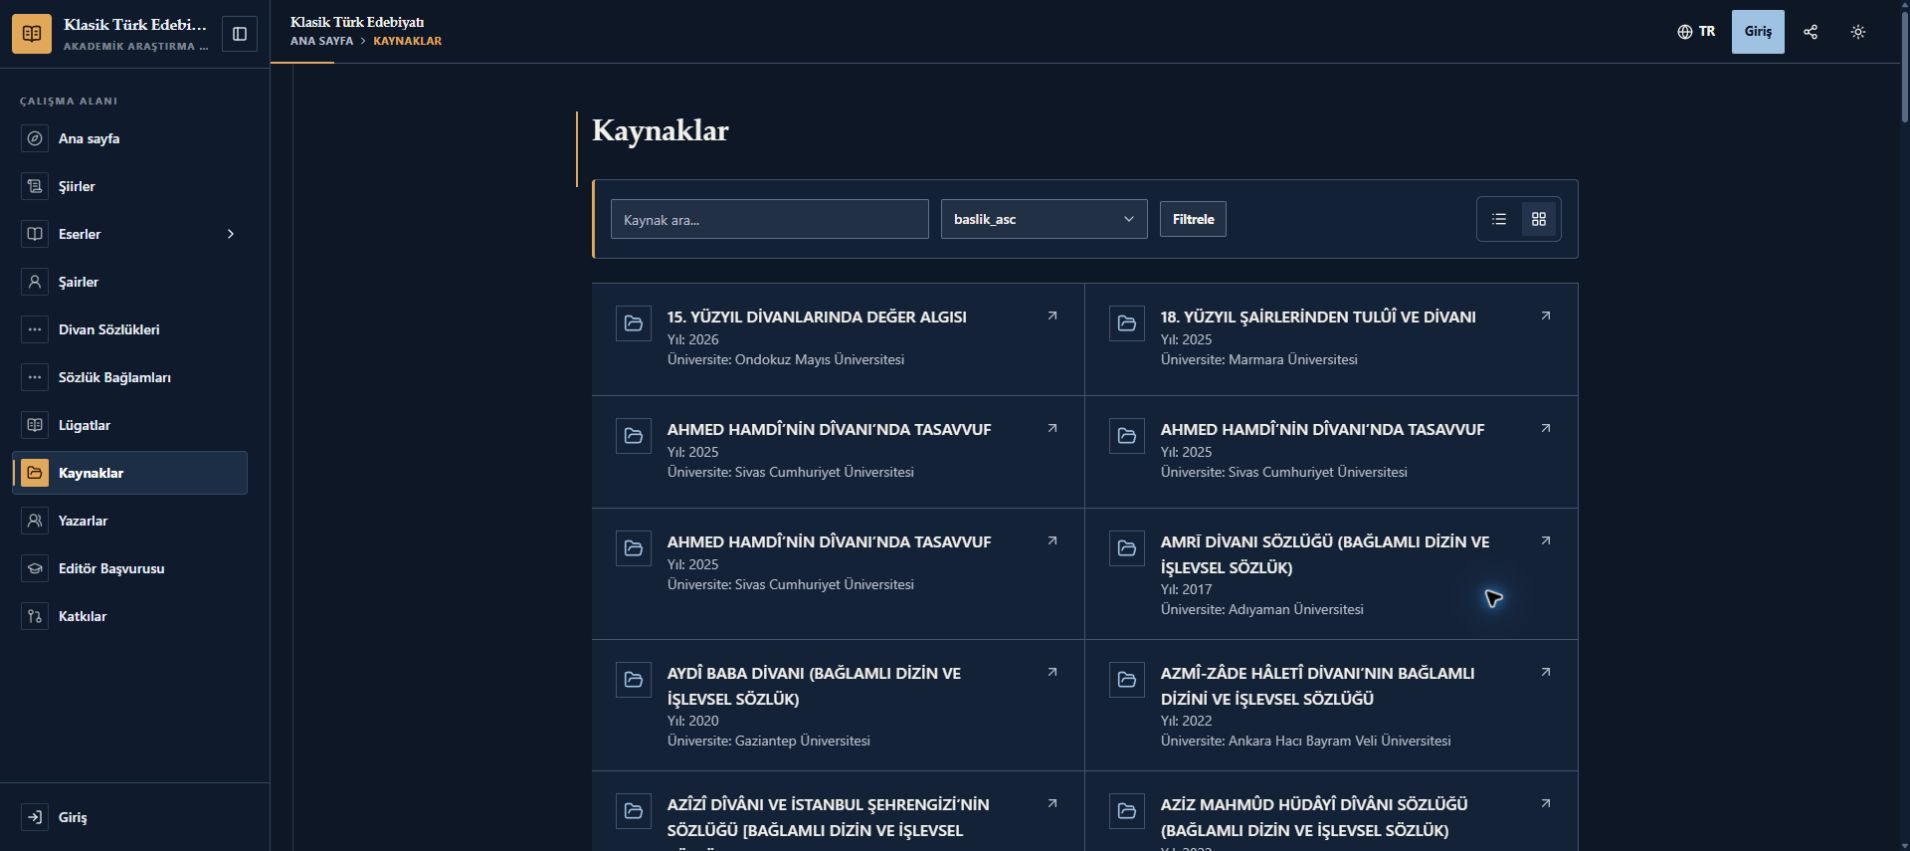Click the folder icon of Aydî Baba Dîvanı
1910x851 pixels.
[634, 680]
